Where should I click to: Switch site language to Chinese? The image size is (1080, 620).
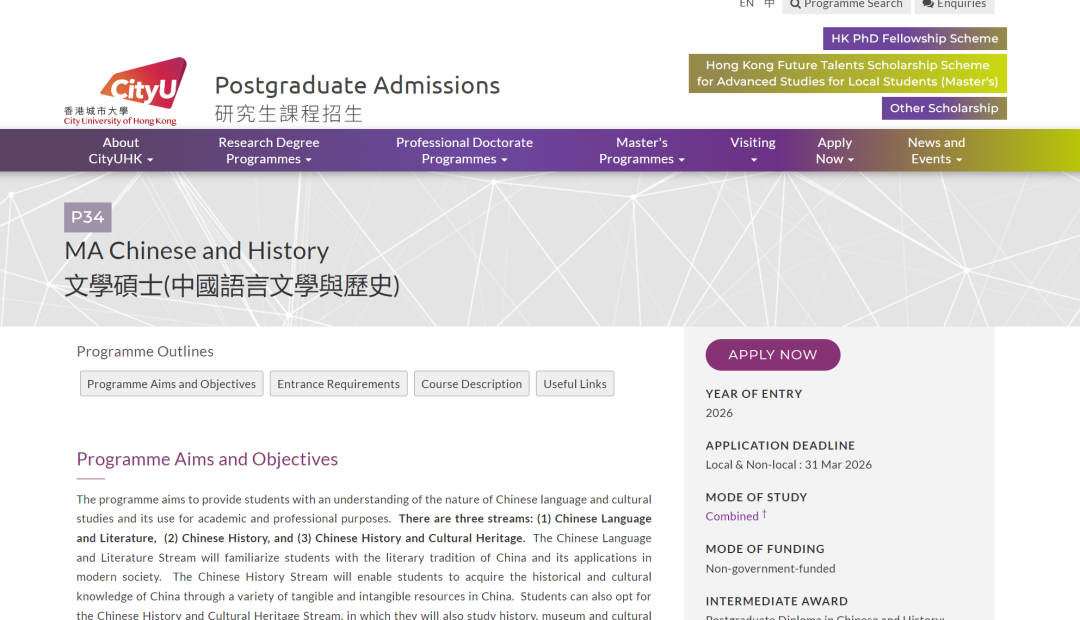768,4
